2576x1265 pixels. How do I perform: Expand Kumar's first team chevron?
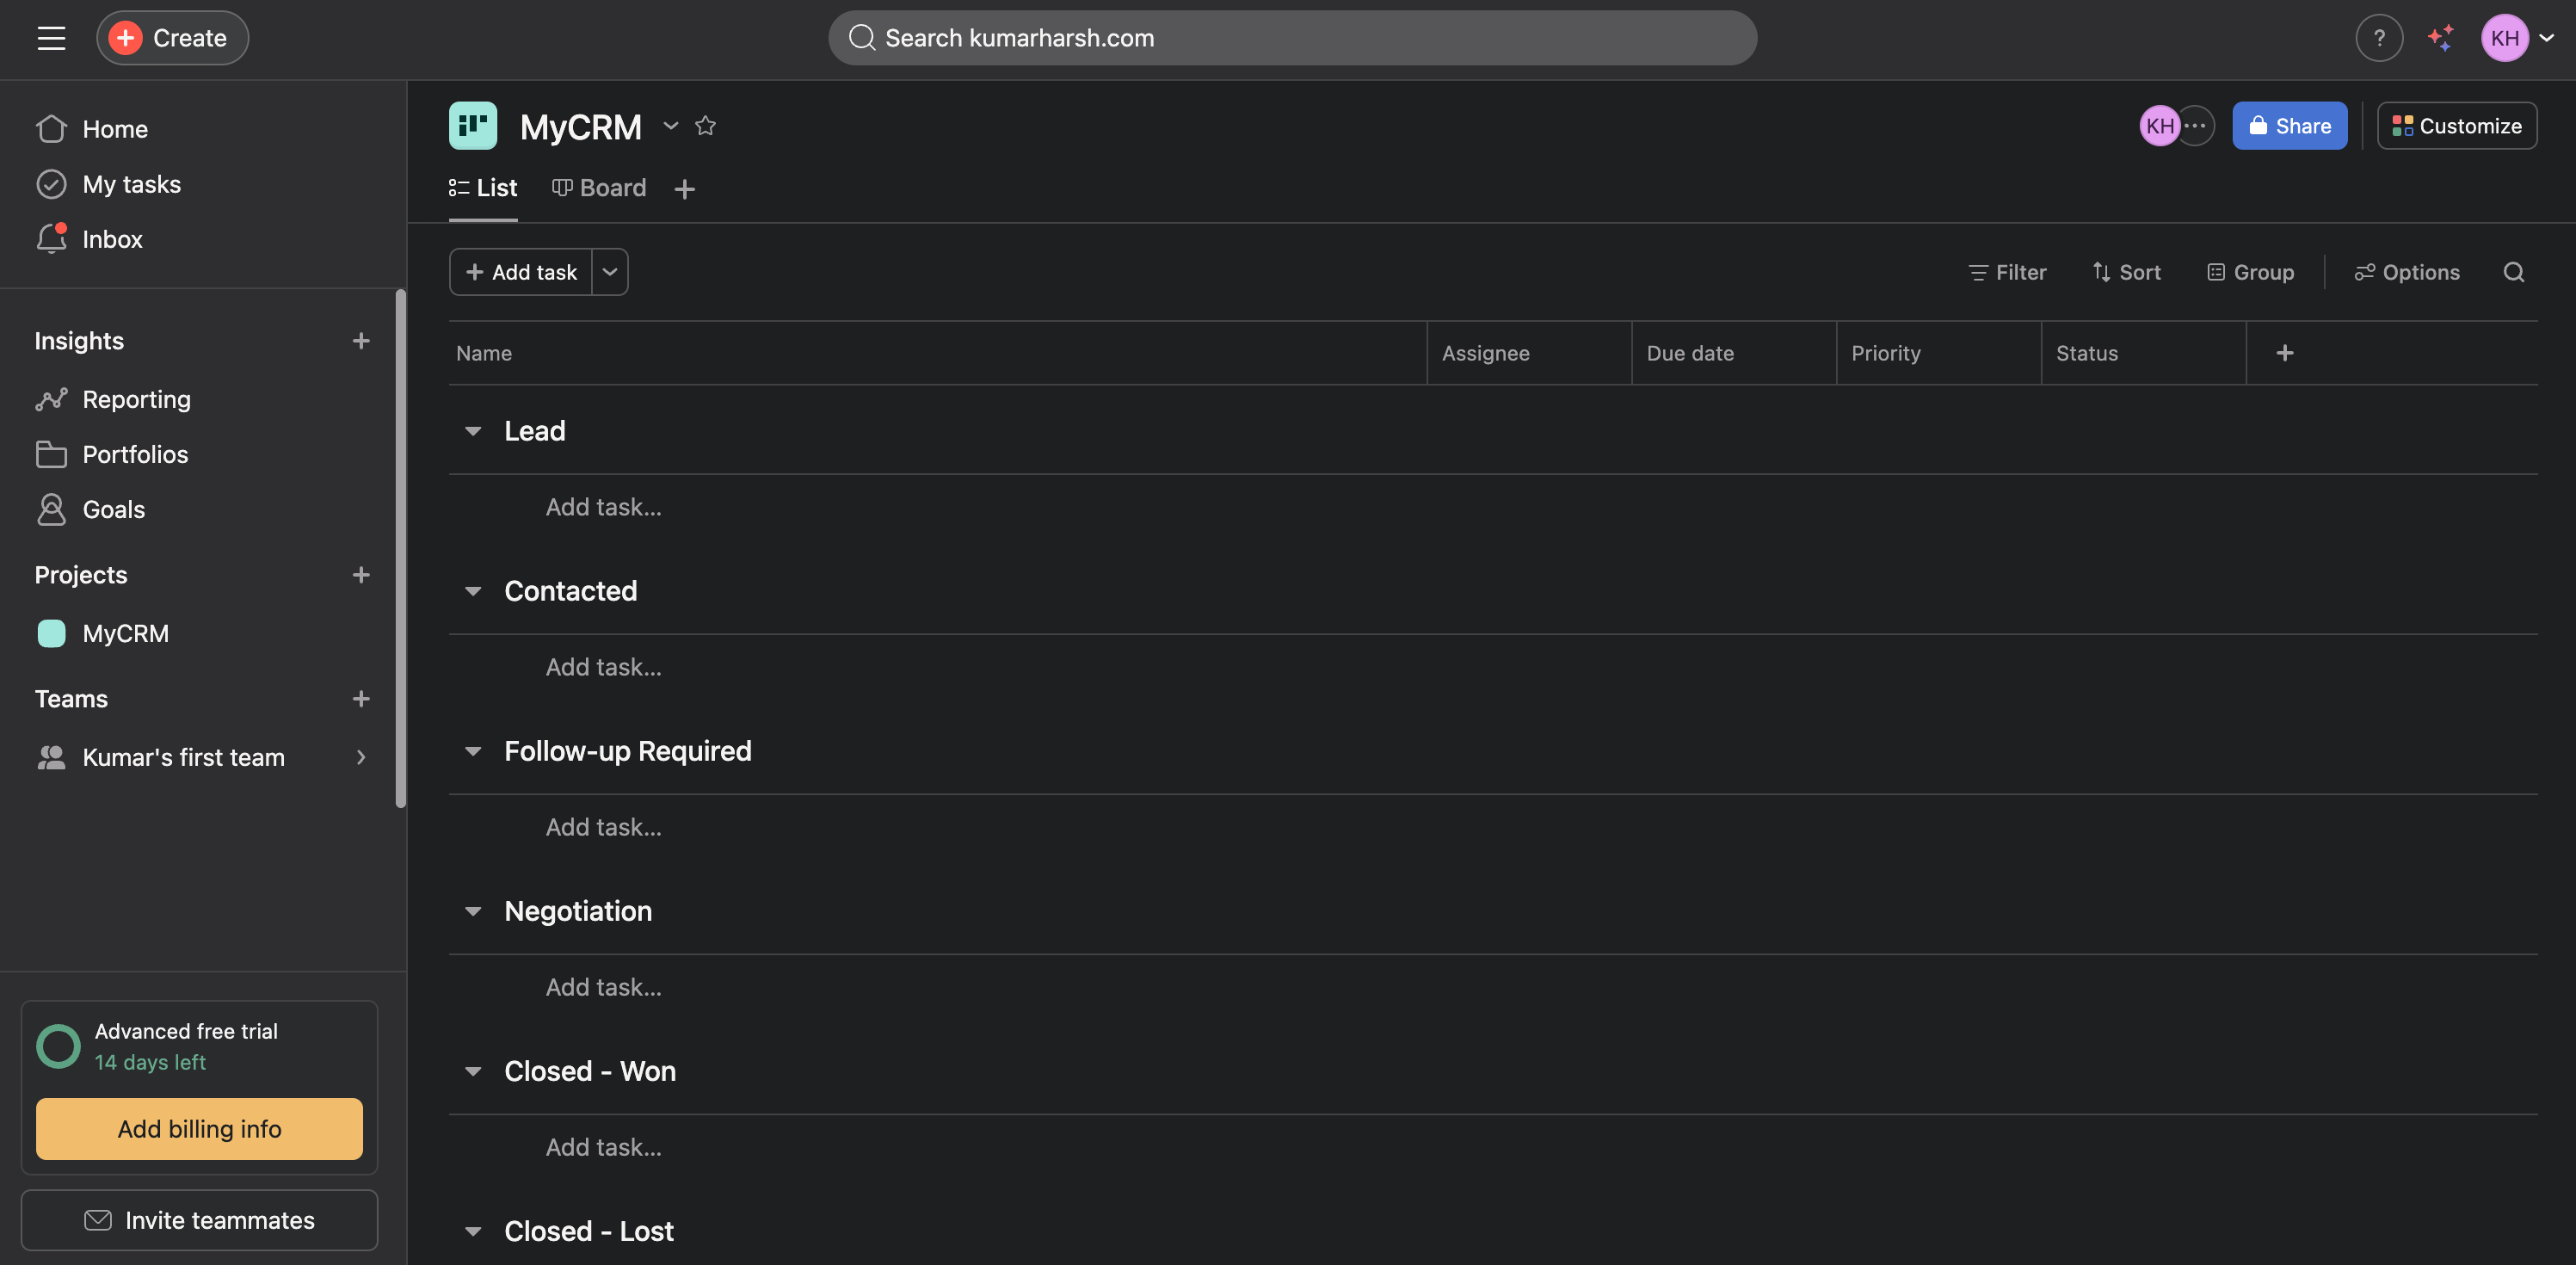coord(361,757)
